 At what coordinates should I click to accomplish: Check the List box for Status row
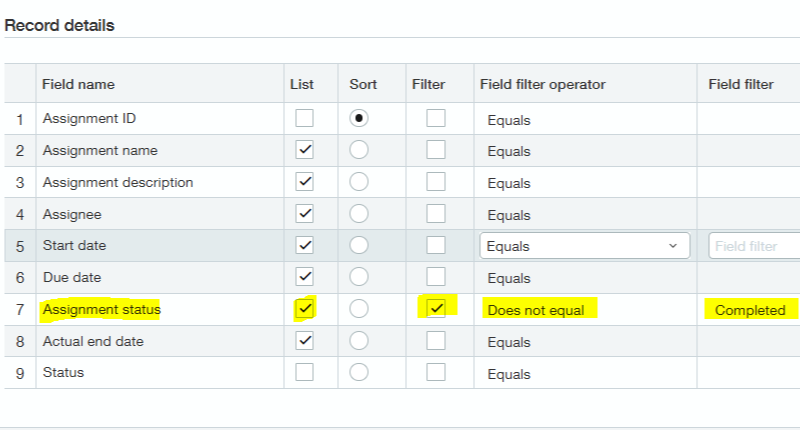[x=305, y=373]
